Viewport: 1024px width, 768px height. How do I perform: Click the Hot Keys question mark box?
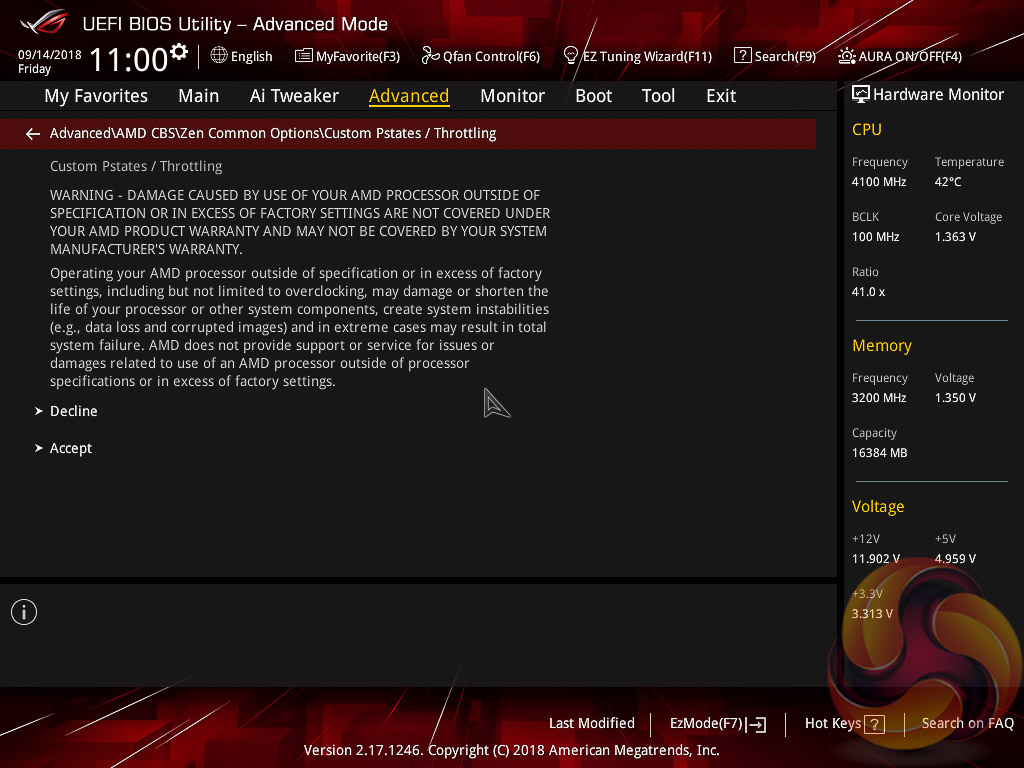[874, 724]
